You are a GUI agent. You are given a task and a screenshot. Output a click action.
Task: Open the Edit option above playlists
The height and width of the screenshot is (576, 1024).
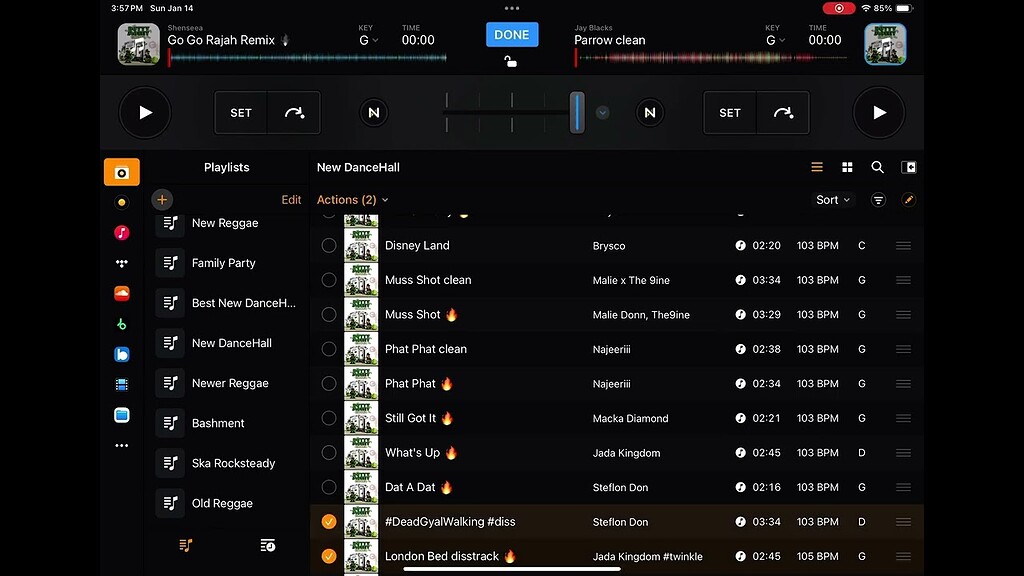[x=291, y=199]
